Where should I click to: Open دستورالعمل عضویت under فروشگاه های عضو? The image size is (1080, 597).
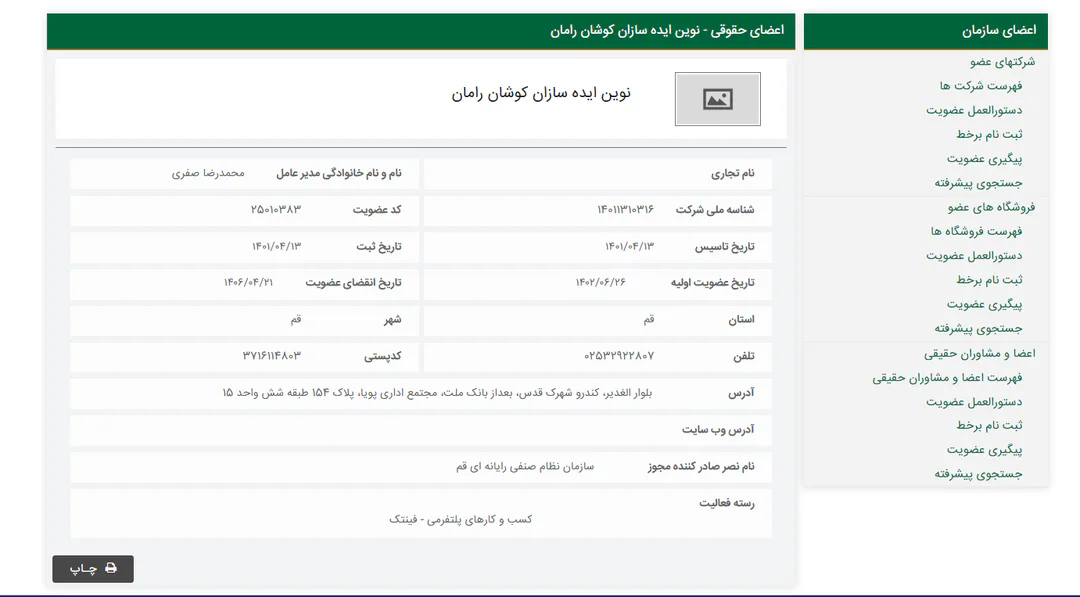coord(974,255)
